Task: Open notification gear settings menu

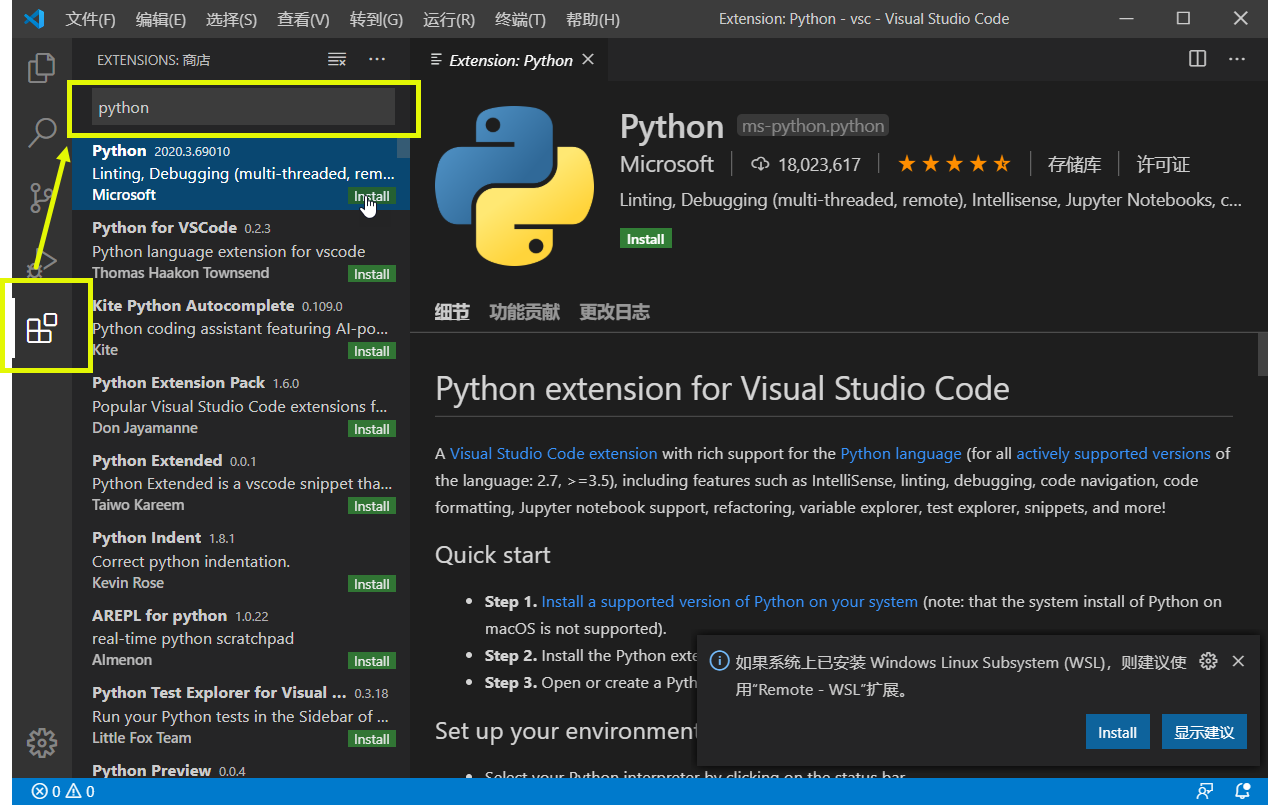Action: pos(1208,661)
